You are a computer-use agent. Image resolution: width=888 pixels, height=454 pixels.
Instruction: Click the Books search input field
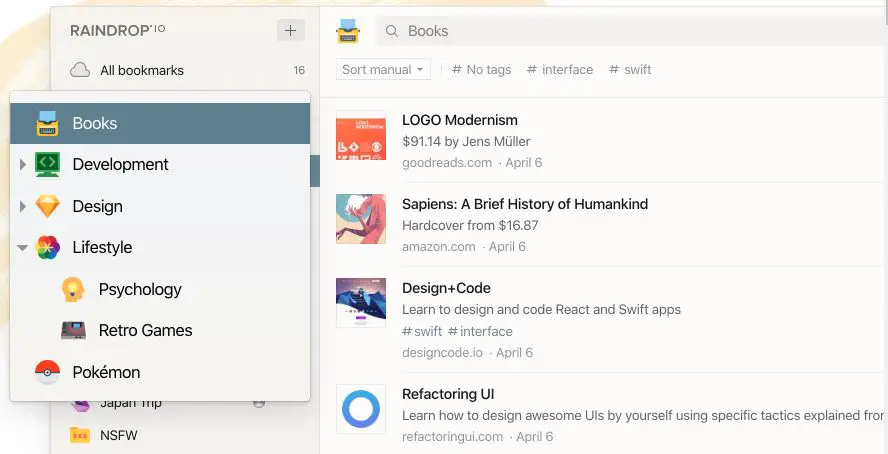[x=631, y=31]
